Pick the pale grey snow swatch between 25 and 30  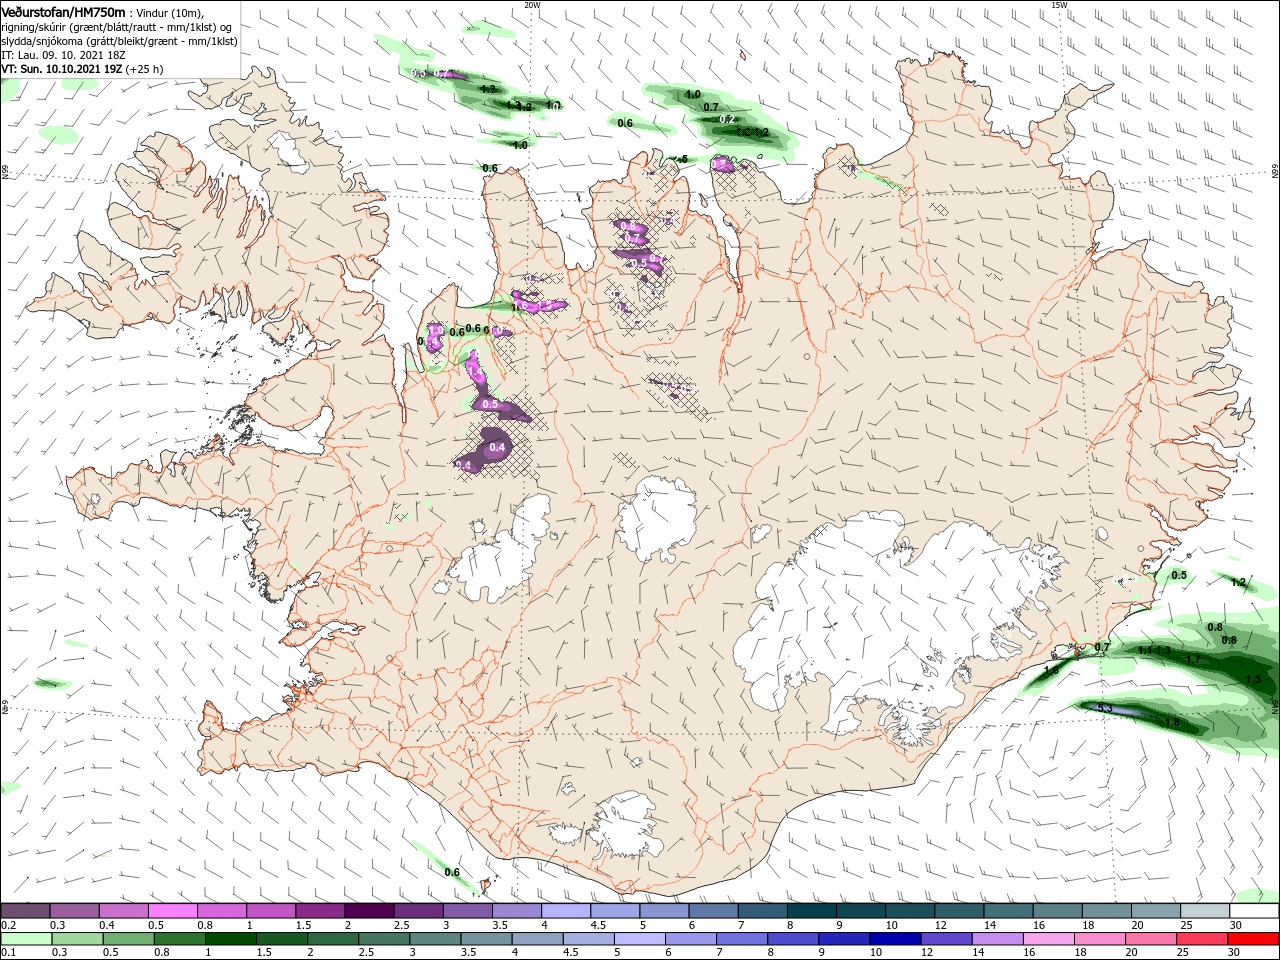[1205, 911]
